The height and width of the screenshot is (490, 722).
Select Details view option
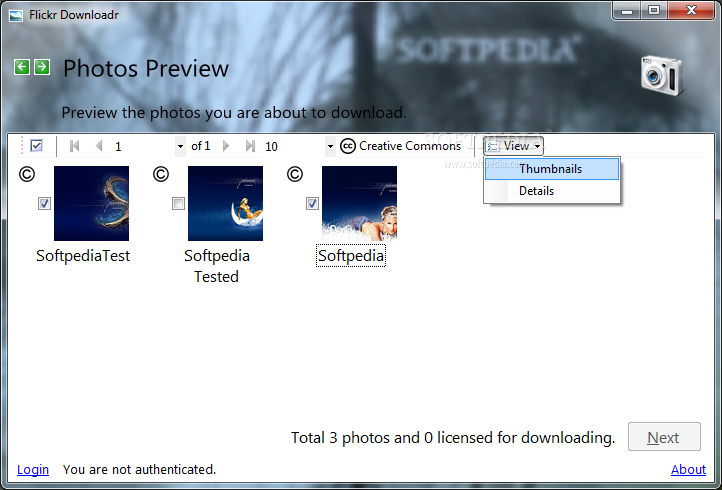click(552, 191)
